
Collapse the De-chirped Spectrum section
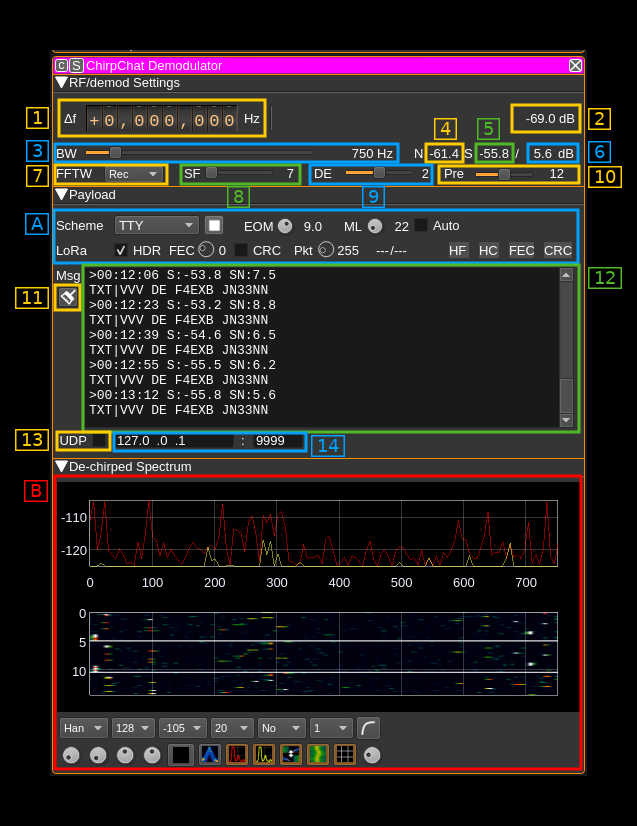click(x=61, y=466)
